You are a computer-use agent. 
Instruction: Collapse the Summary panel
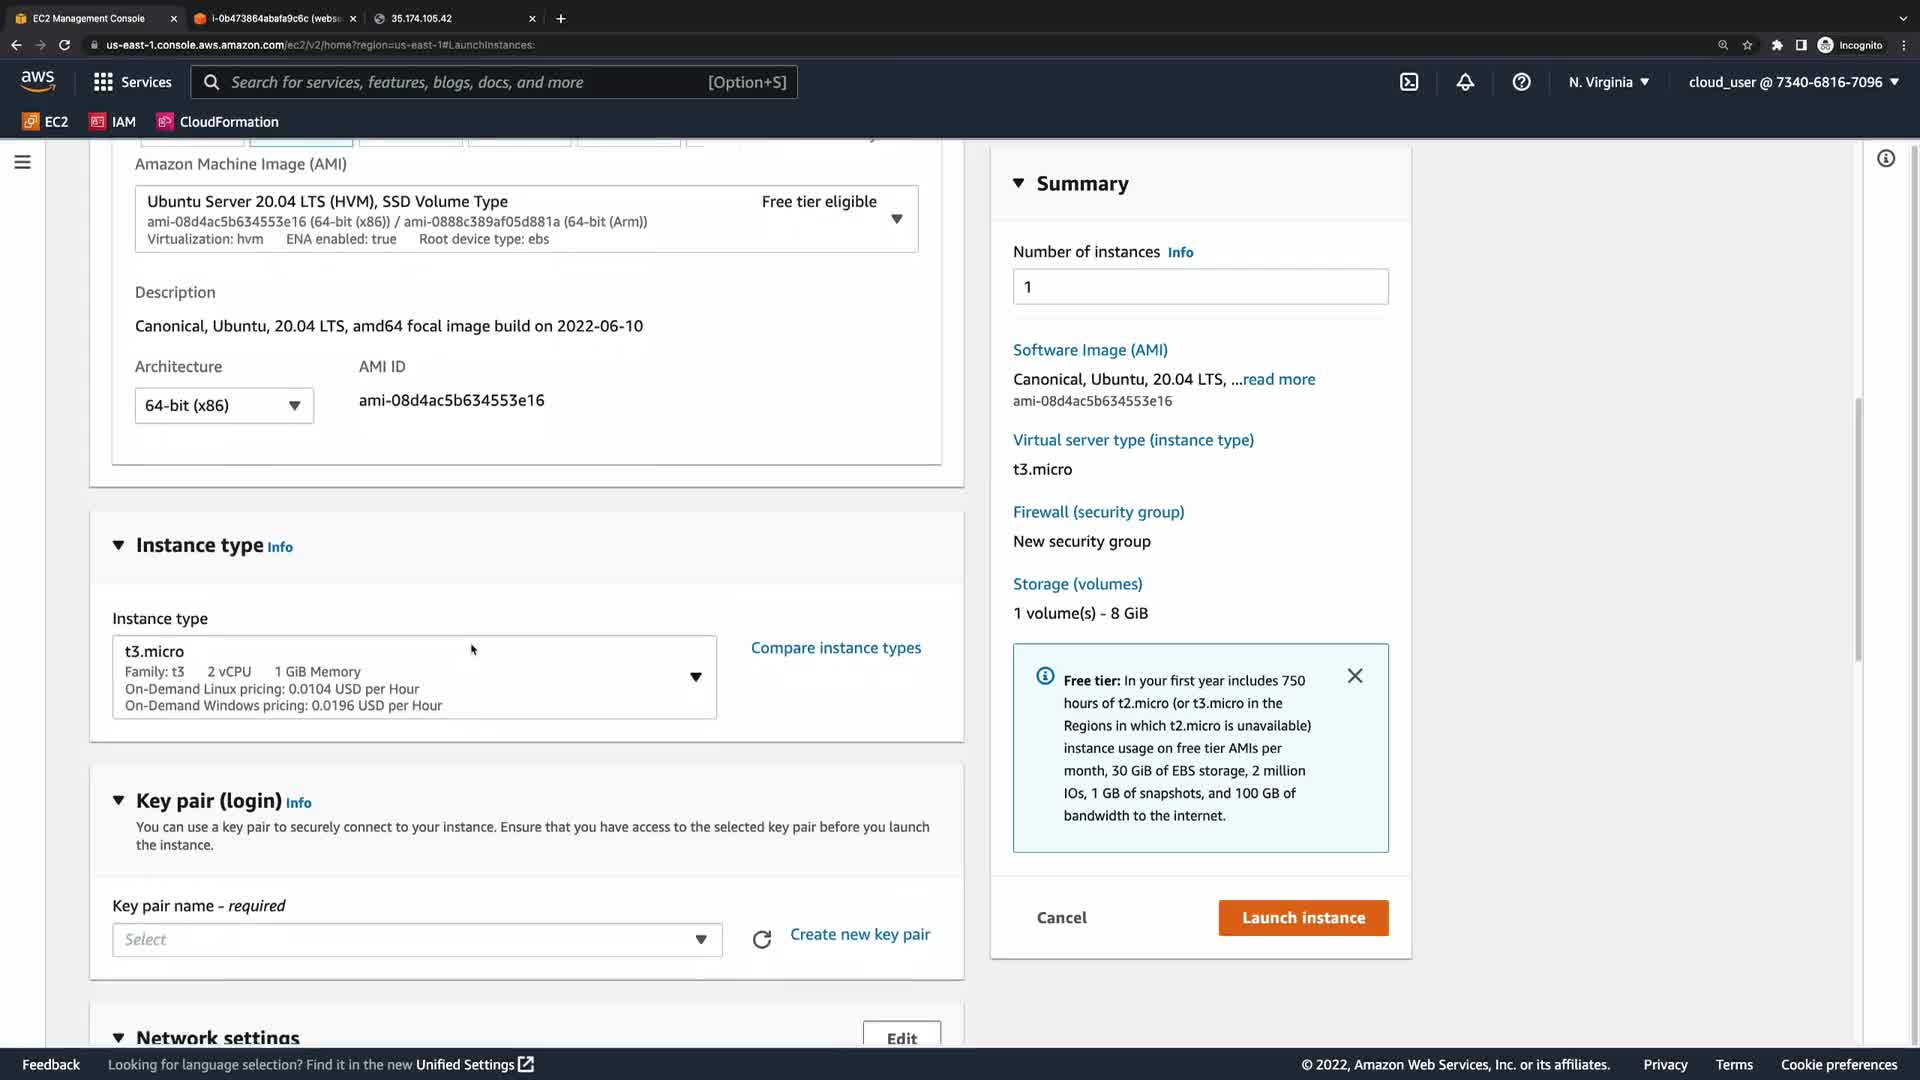(1018, 183)
